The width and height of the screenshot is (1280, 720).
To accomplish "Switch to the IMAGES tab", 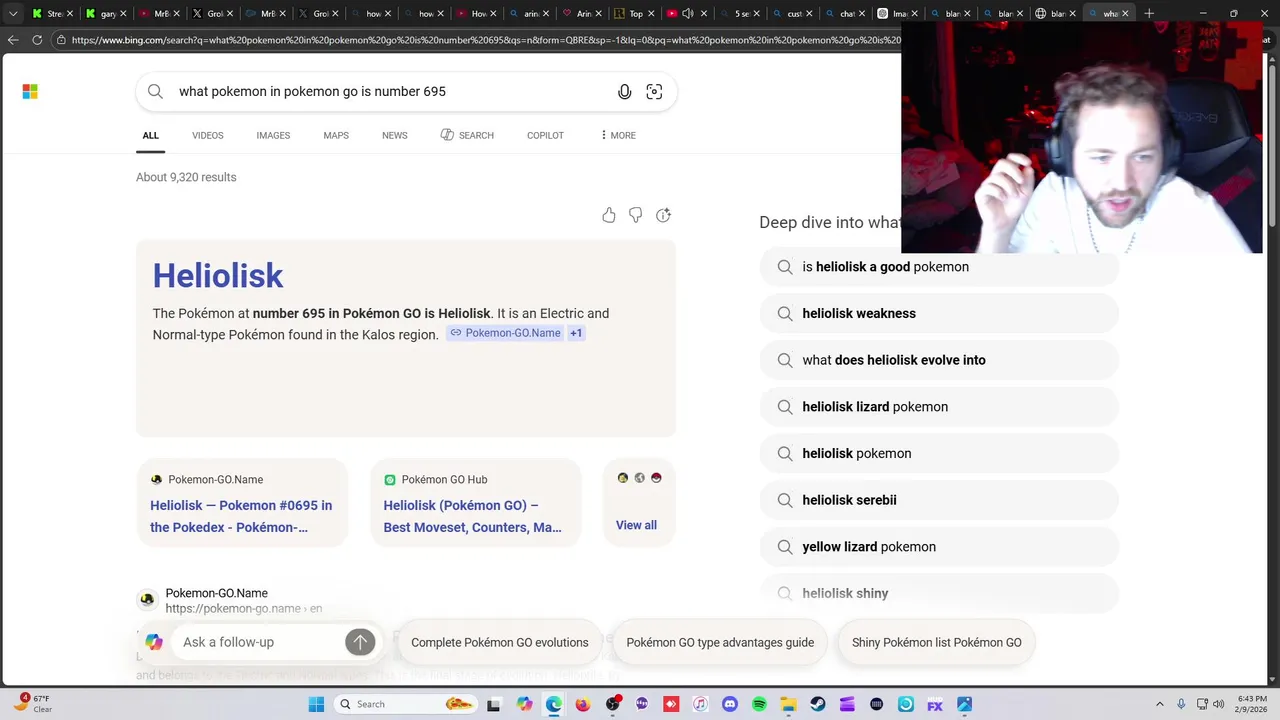I will [273, 135].
